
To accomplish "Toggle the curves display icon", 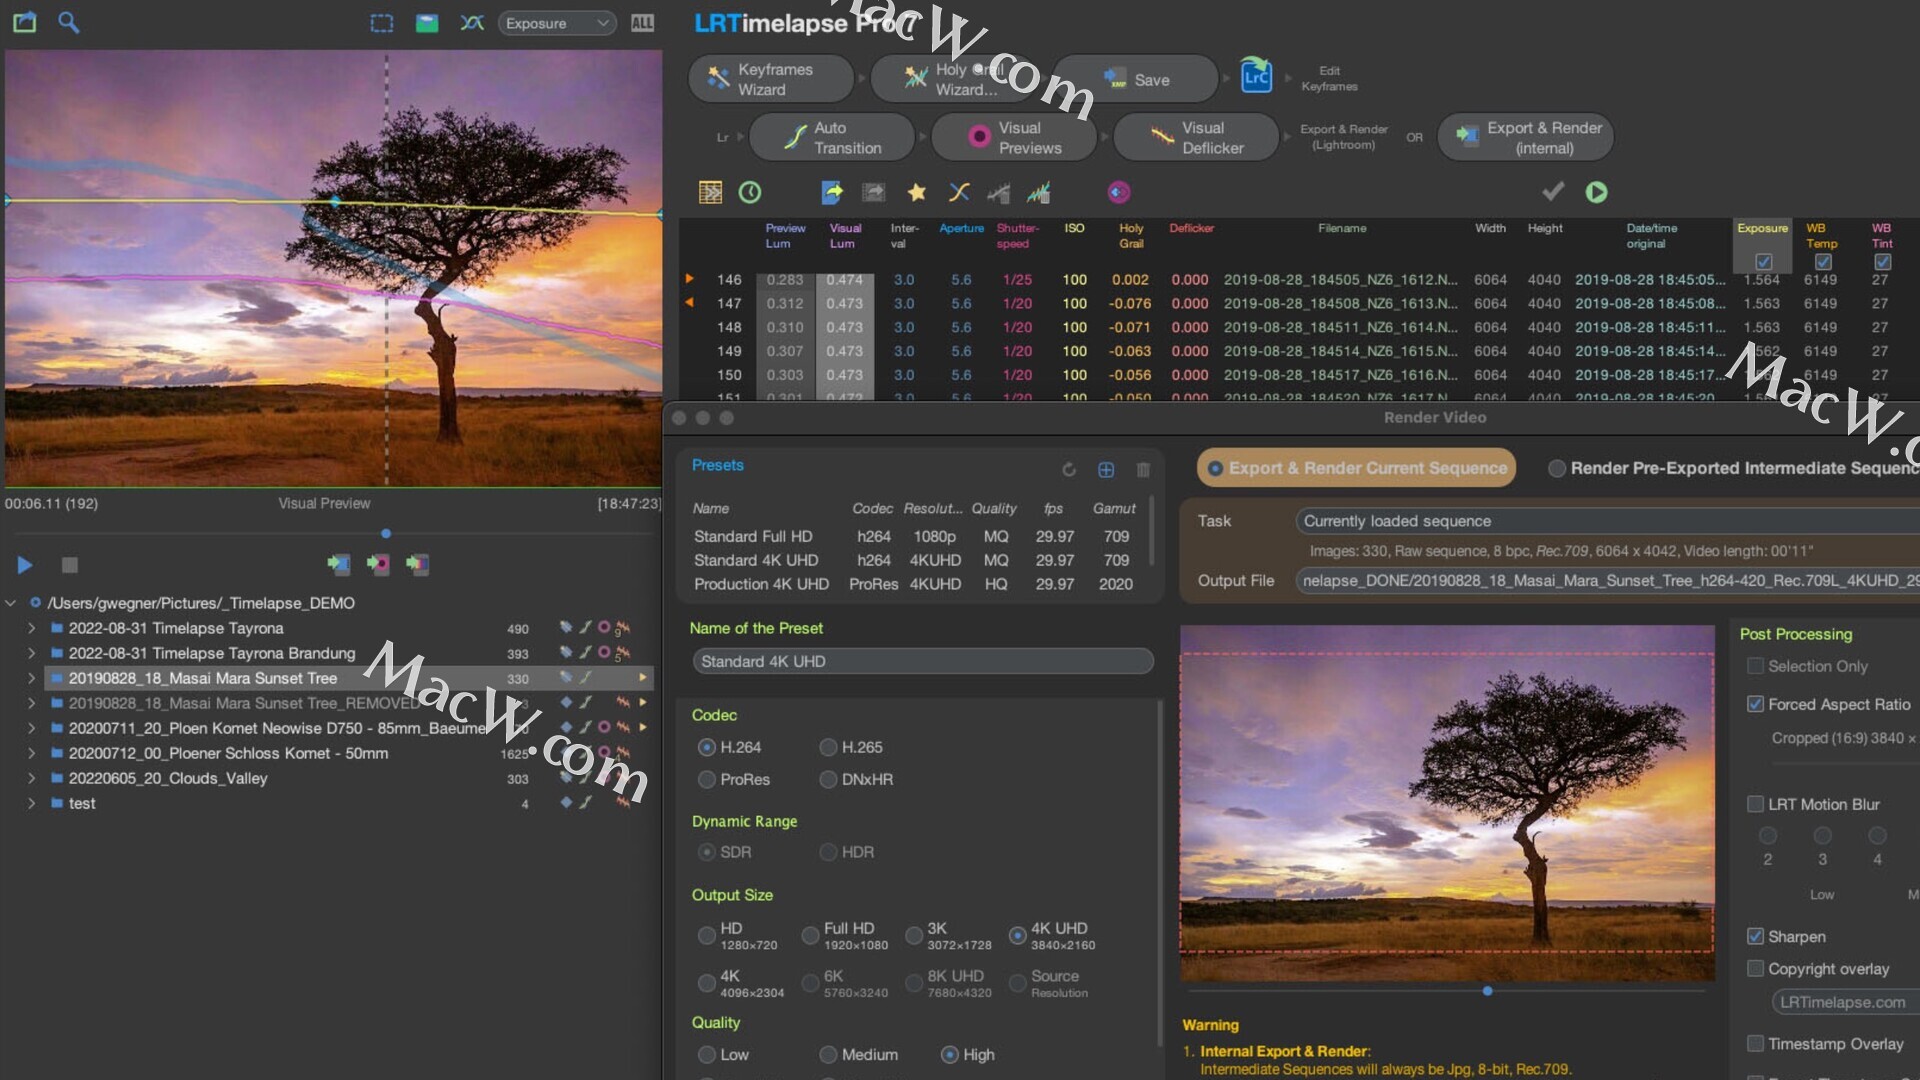I will (x=472, y=23).
